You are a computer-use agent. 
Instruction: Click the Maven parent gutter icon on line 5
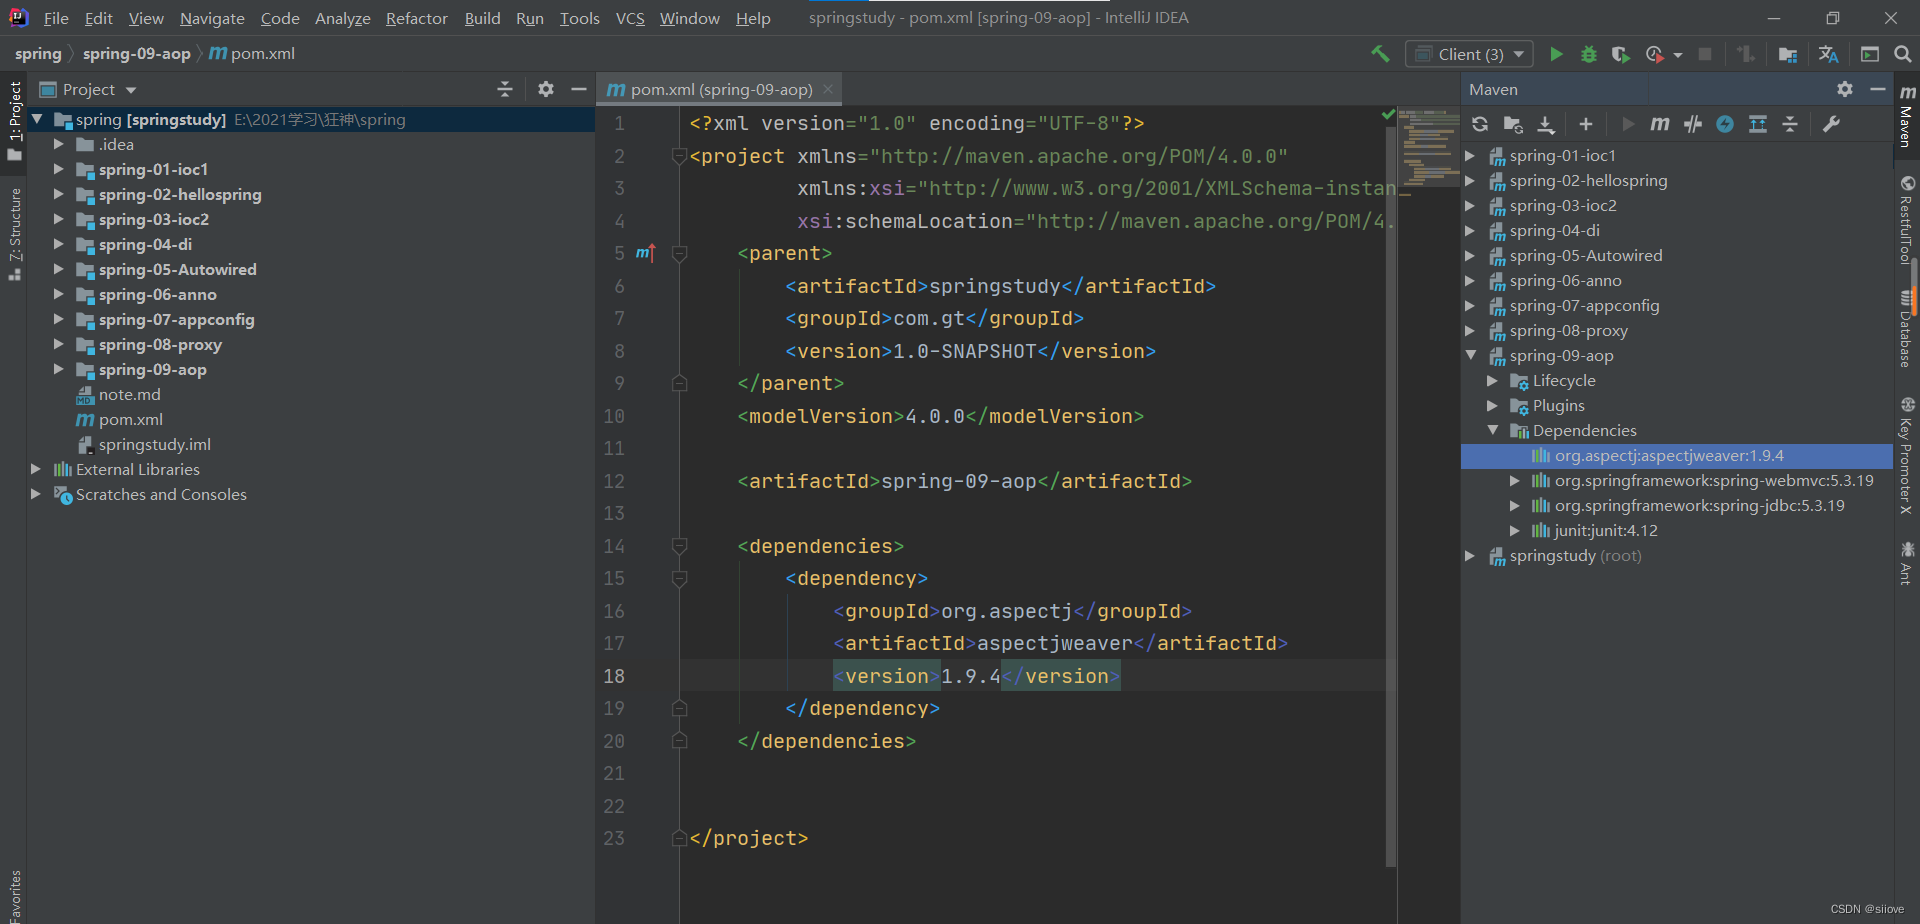tap(645, 253)
